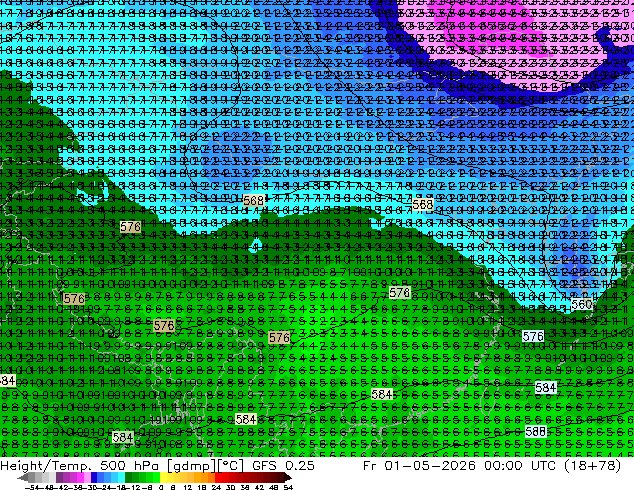Click the darkest green legend swatch

(129, 477)
